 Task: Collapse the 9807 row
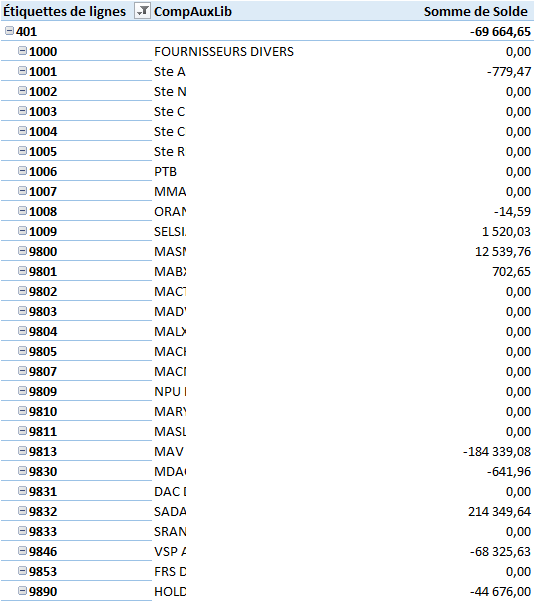(23, 371)
